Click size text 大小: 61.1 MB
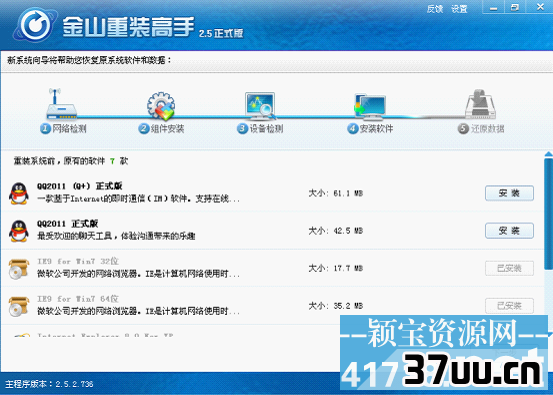The image size is (553, 395). [336, 193]
